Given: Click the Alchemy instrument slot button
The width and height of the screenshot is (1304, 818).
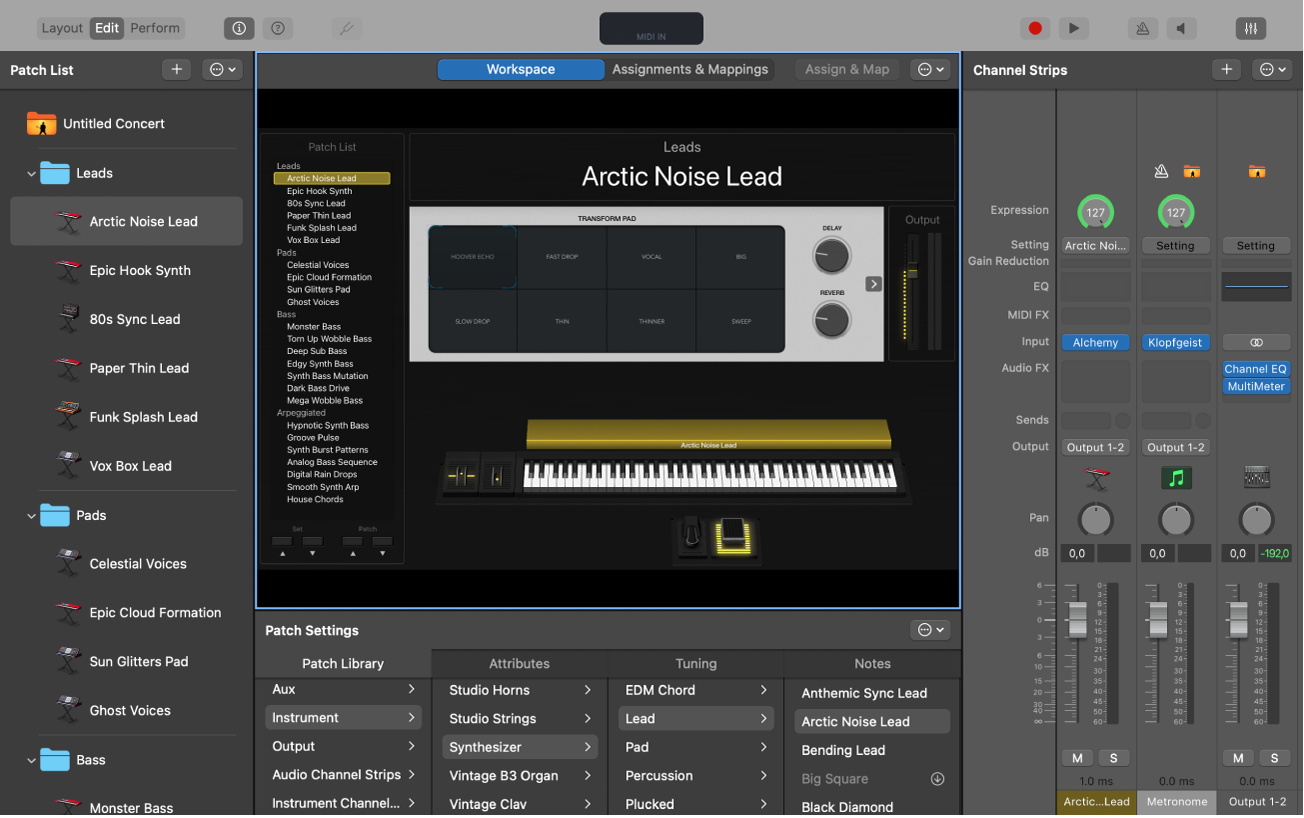Looking at the screenshot, I should click(1095, 342).
